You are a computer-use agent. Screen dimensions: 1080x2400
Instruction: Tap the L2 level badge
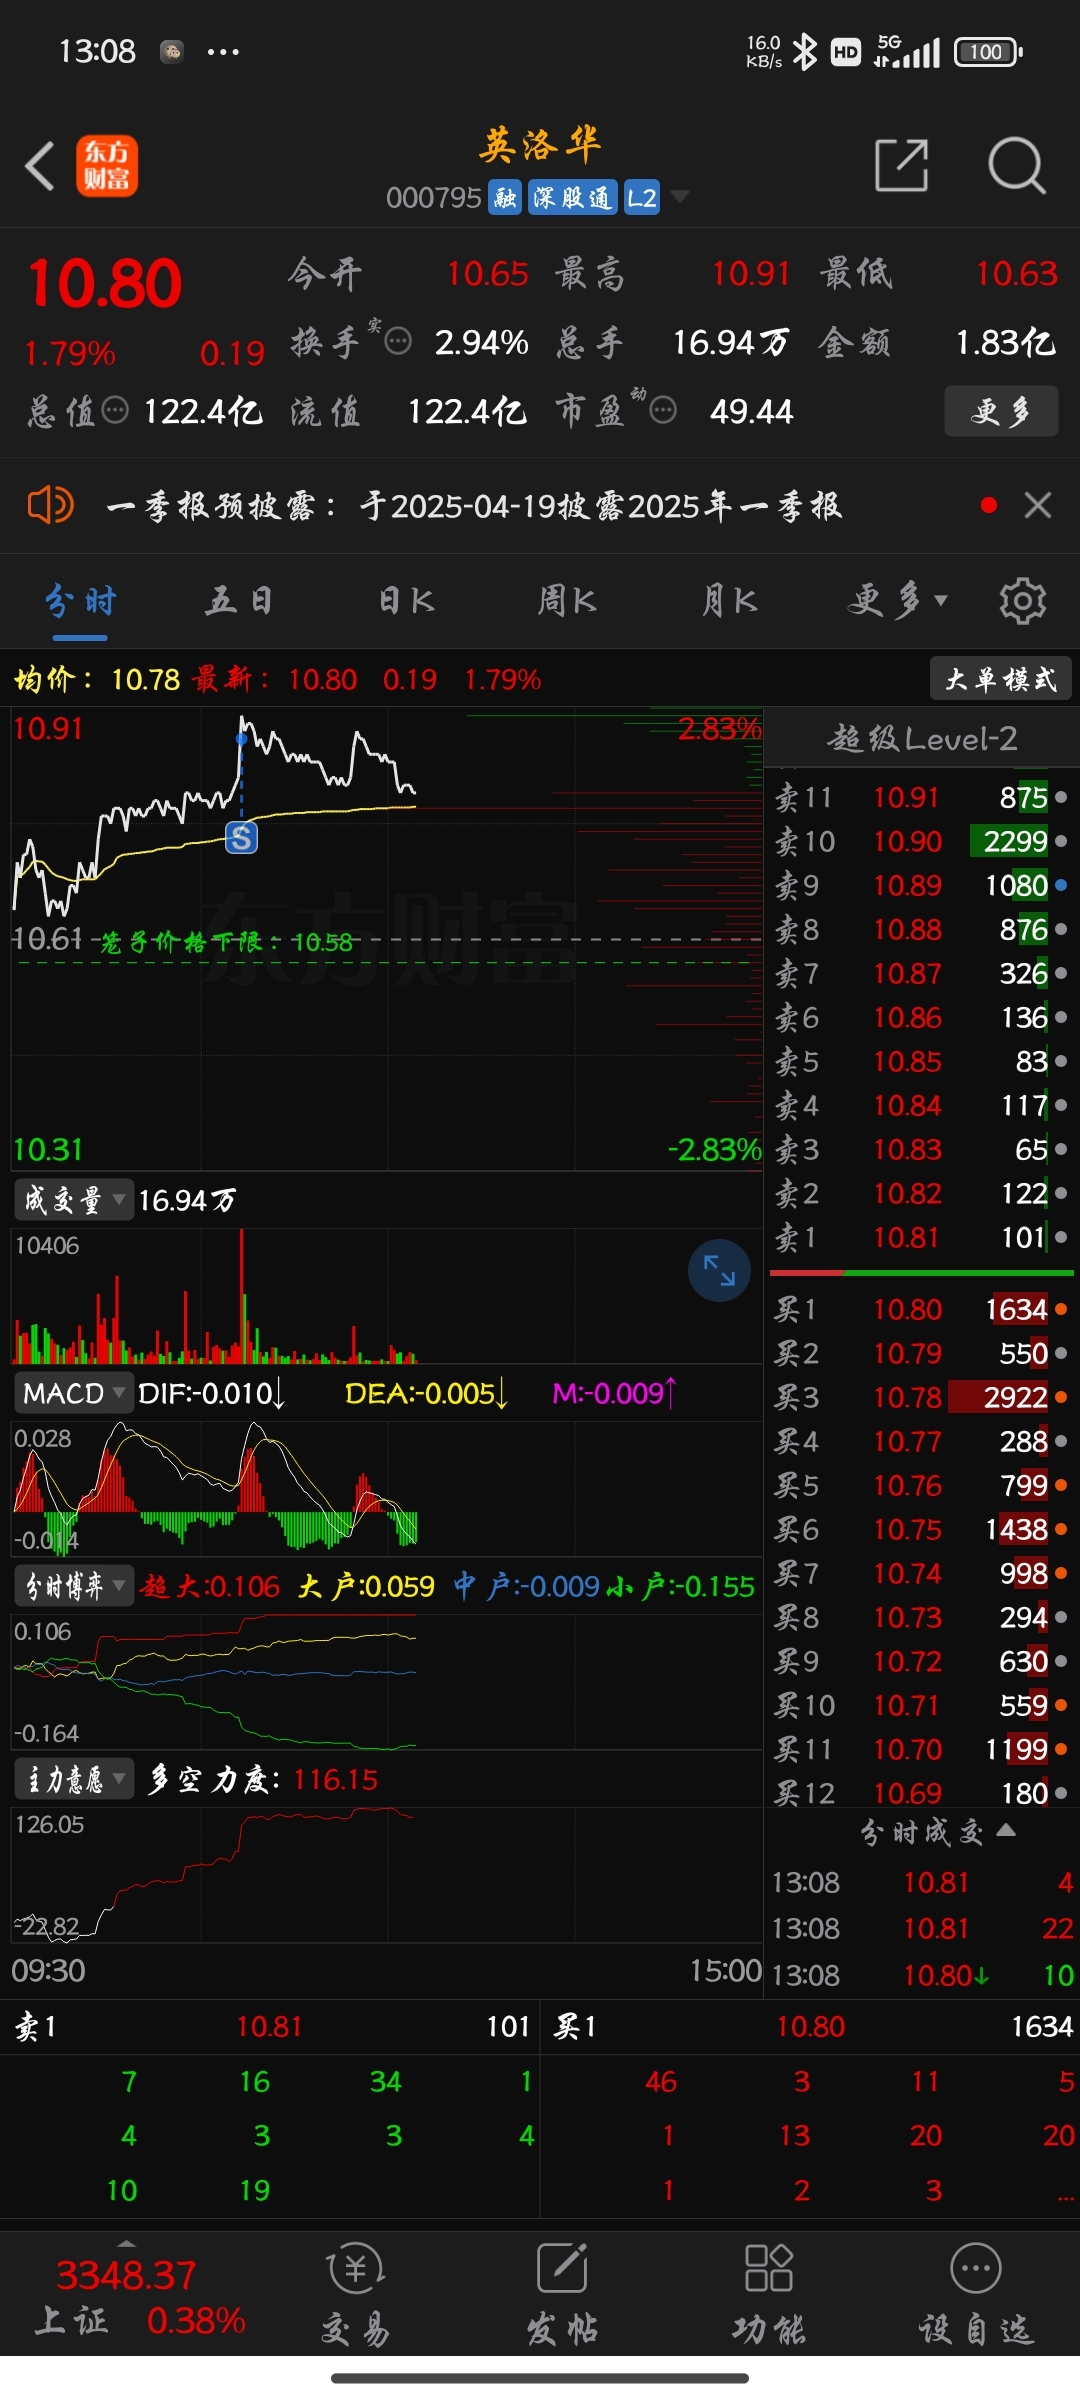642,198
